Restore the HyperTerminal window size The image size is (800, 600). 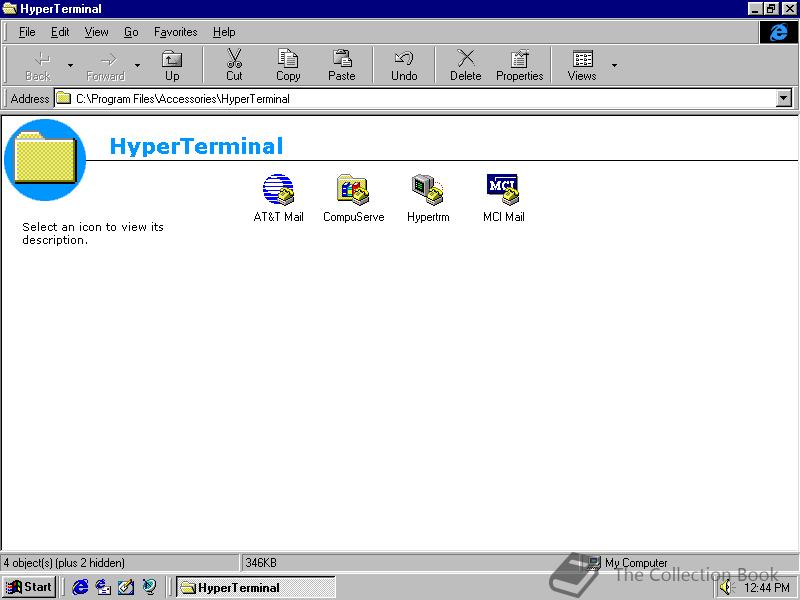[771, 9]
